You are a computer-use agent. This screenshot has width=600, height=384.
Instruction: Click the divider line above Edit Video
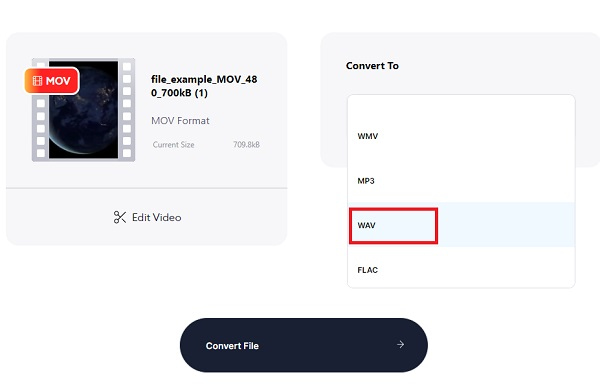(147, 188)
